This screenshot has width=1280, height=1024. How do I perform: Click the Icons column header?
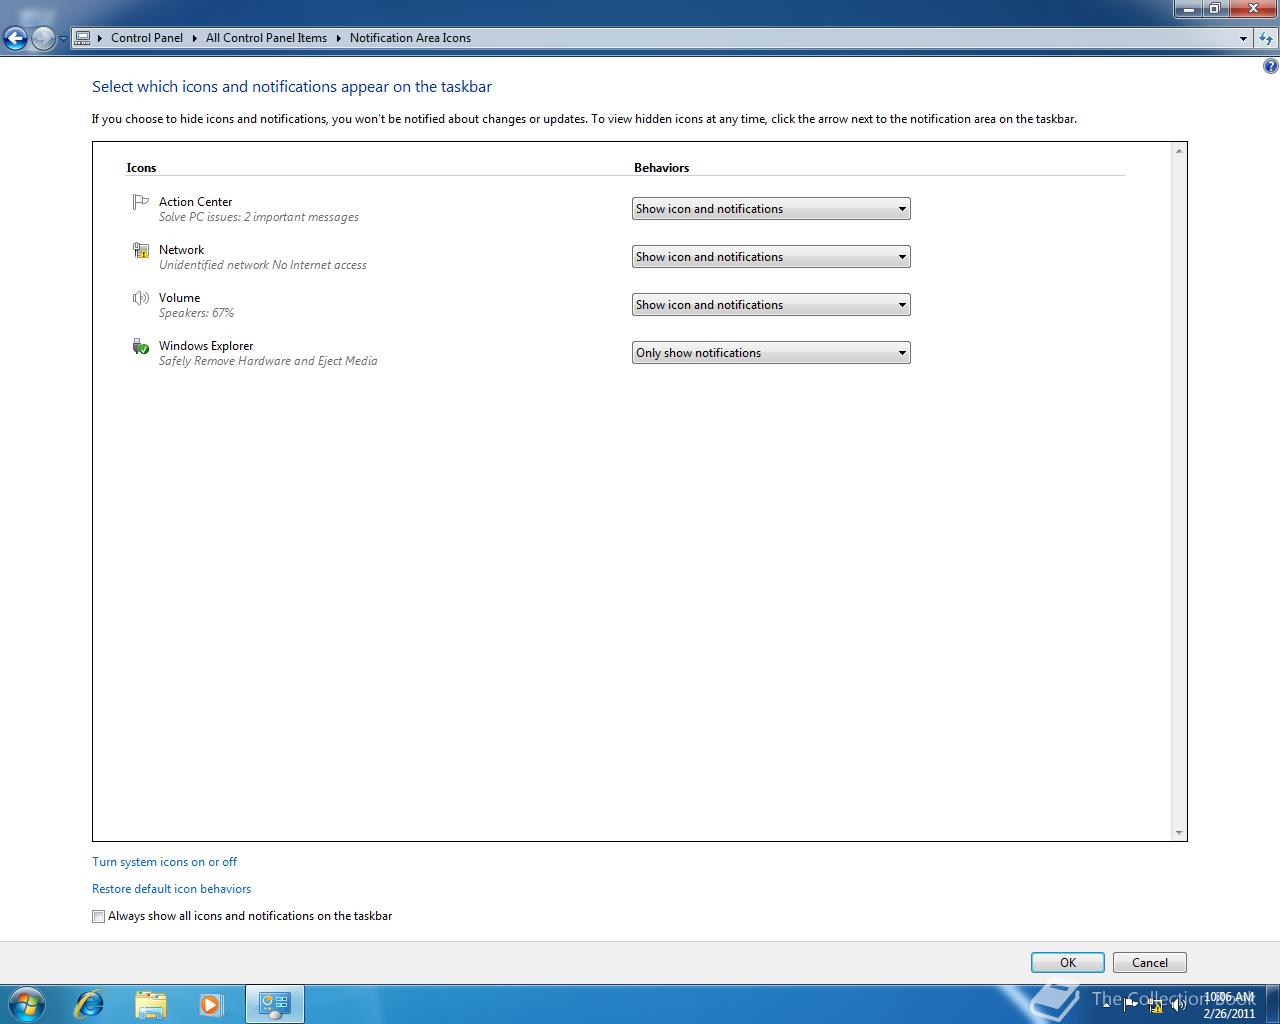[x=141, y=168]
